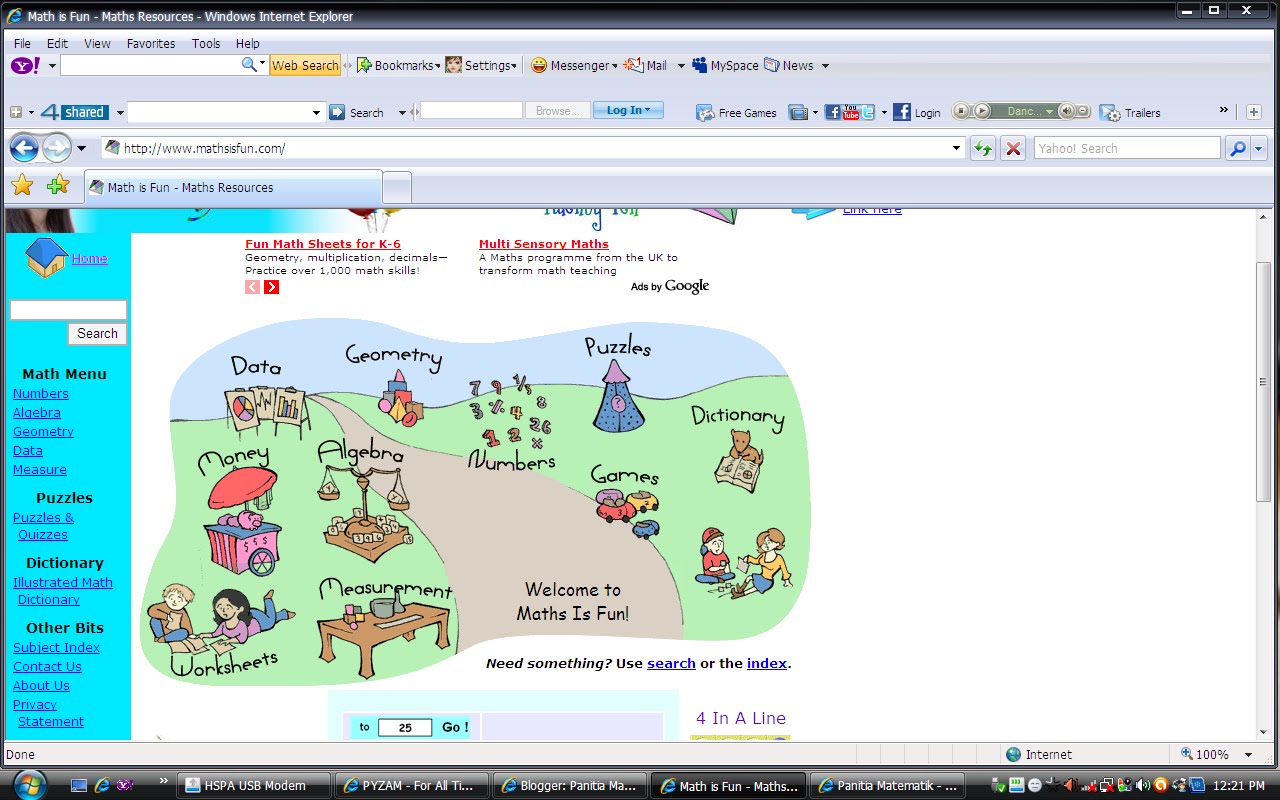Open the Subject Index link
This screenshot has height=800, width=1280.
click(56, 647)
